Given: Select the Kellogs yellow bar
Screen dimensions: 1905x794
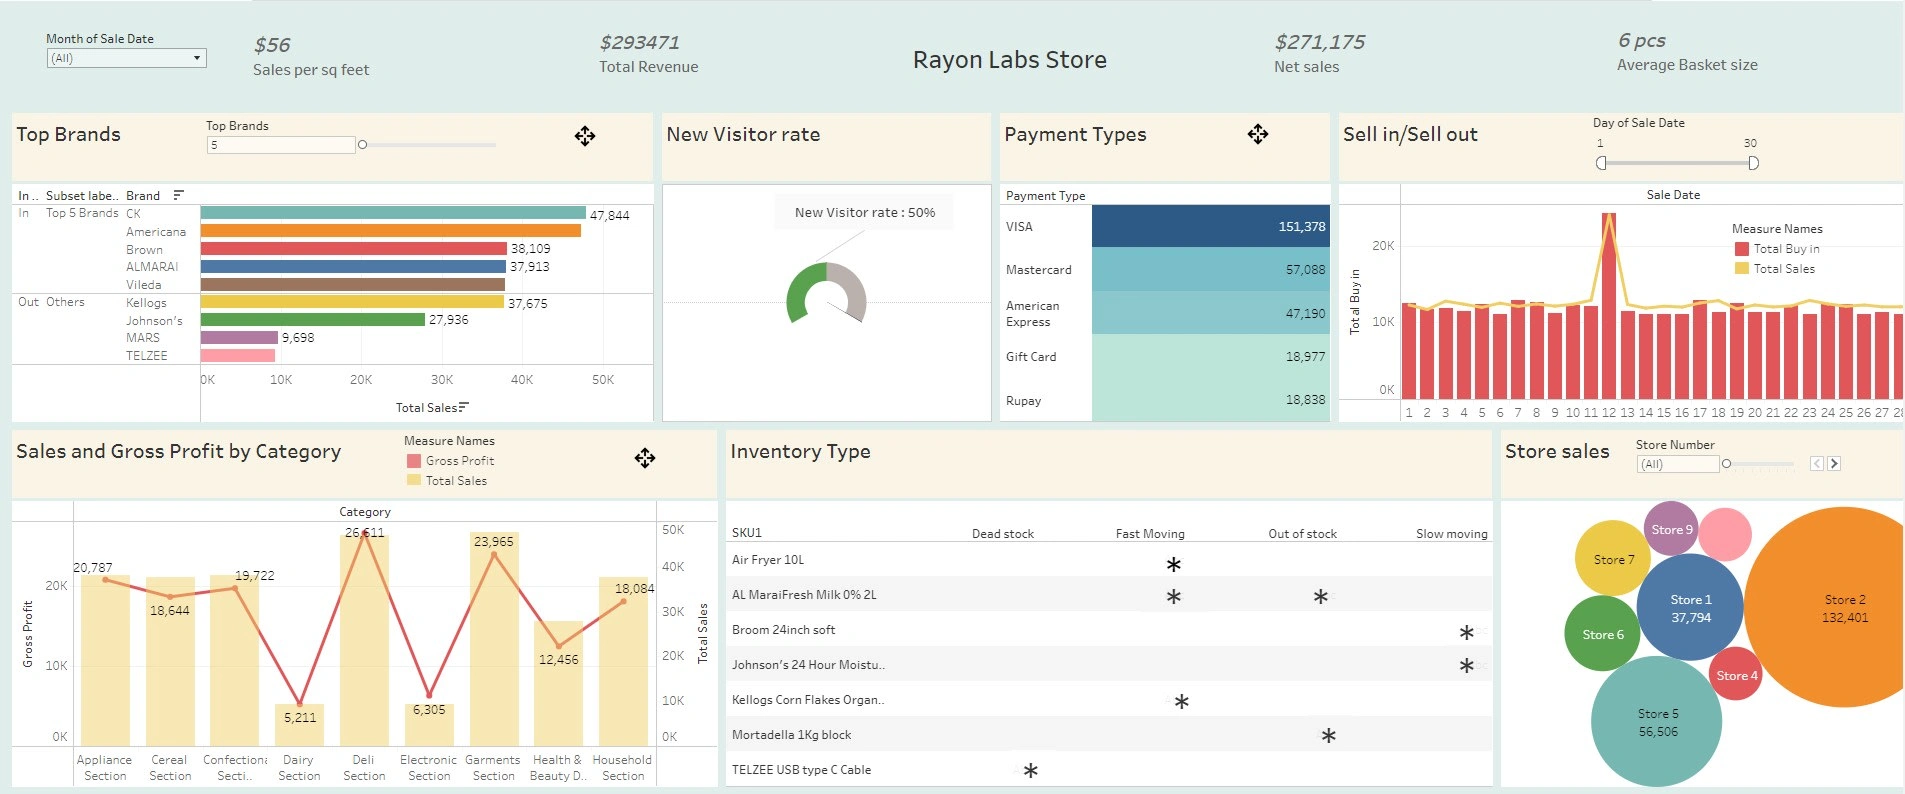Looking at the screenshot, I should (x=352, y=302).
